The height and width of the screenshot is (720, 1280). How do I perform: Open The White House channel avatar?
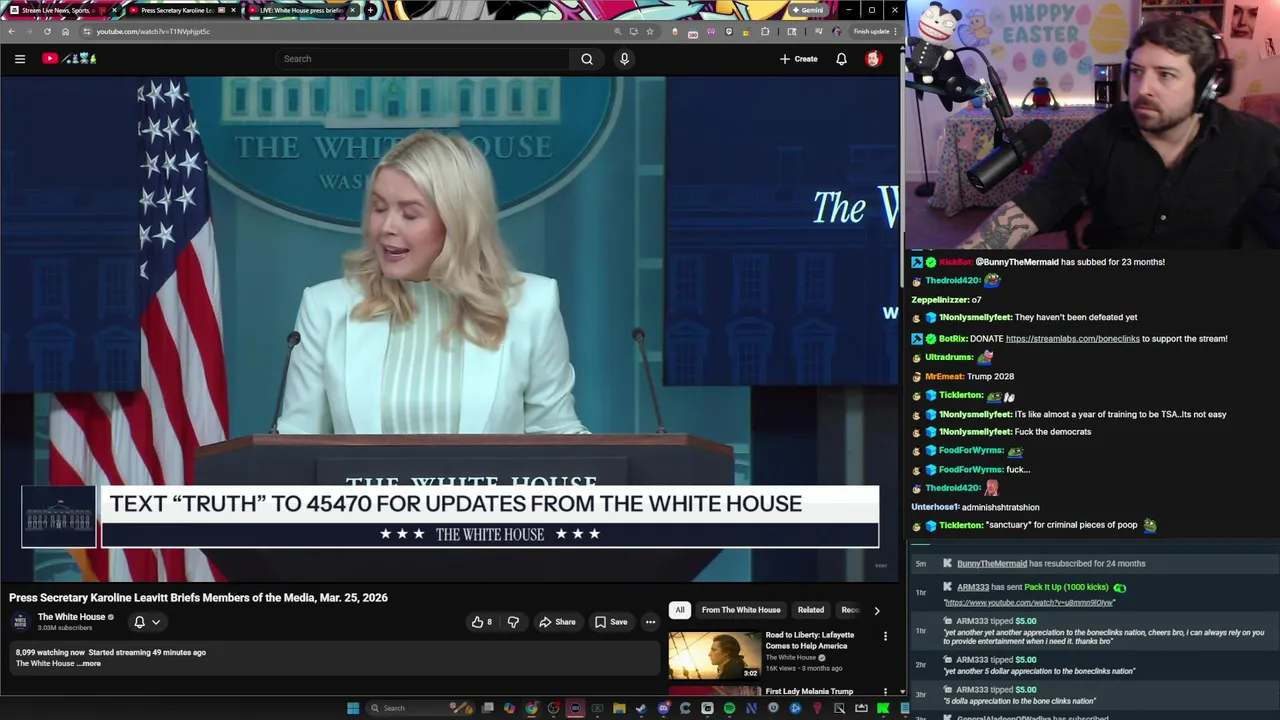[x=20, y=622]
